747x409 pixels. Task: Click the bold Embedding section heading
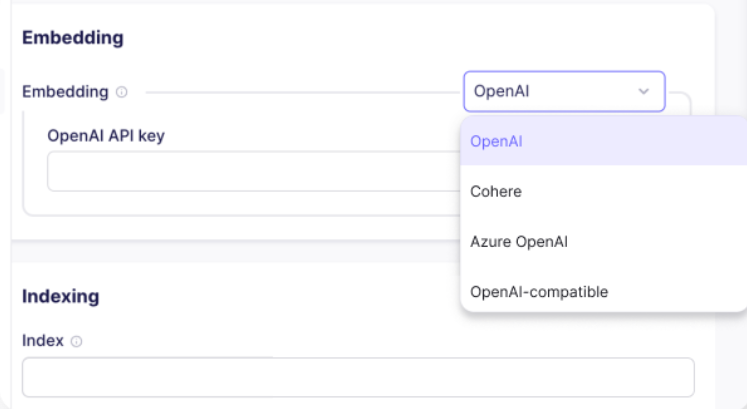click(72, 38)
